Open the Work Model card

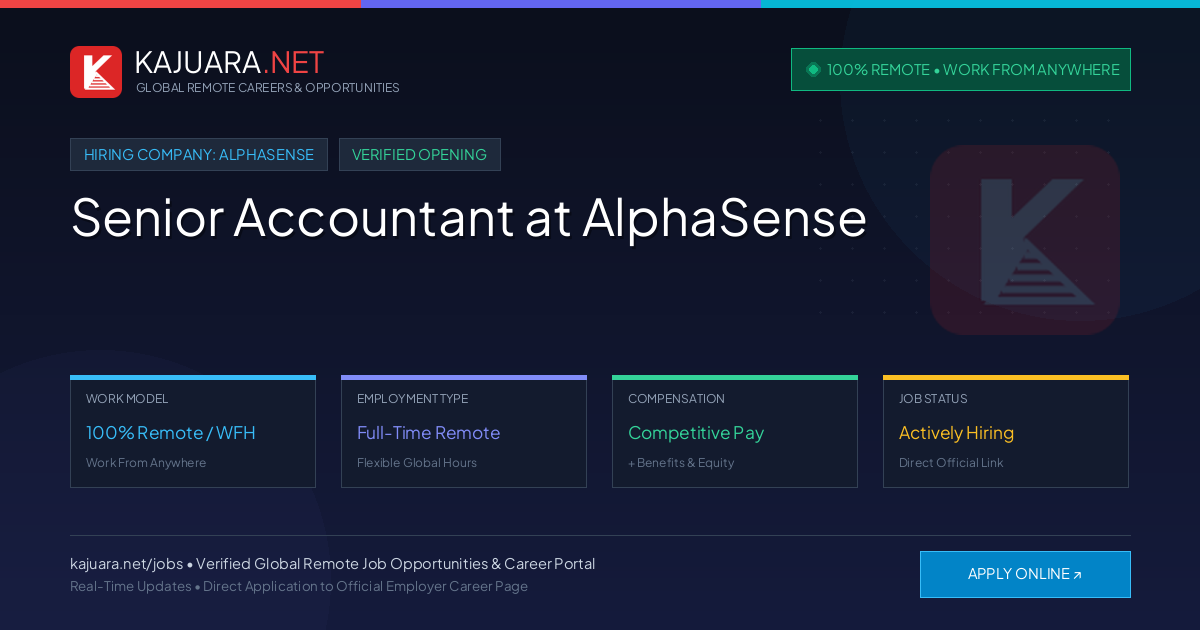[193, 432]
